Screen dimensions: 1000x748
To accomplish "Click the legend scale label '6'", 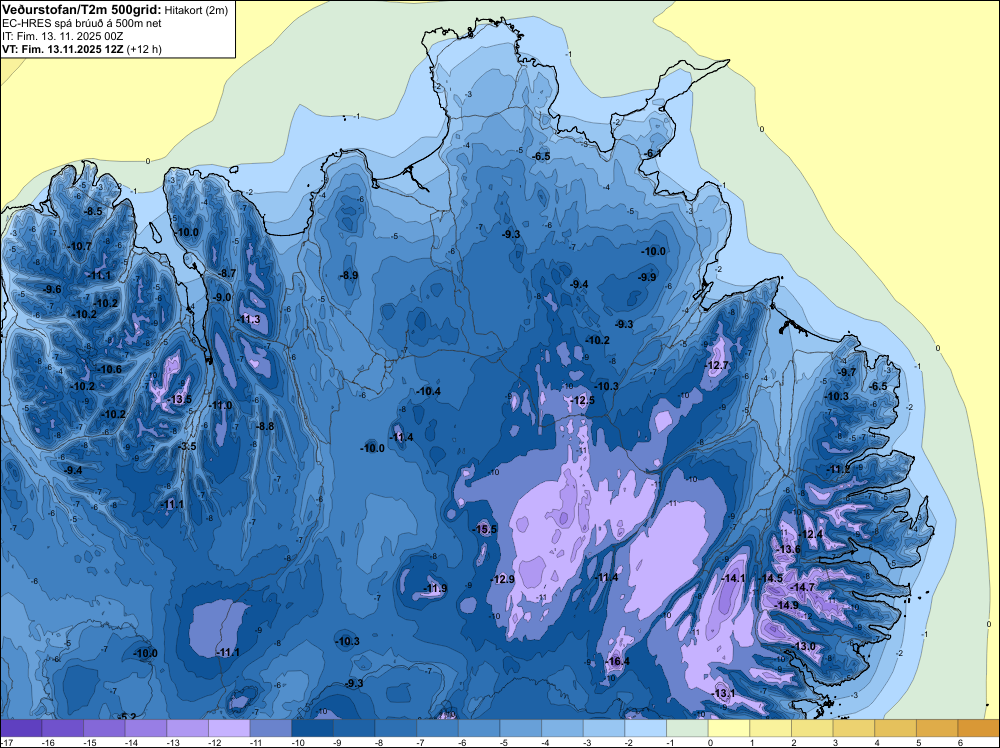I will tap(960, 742).
